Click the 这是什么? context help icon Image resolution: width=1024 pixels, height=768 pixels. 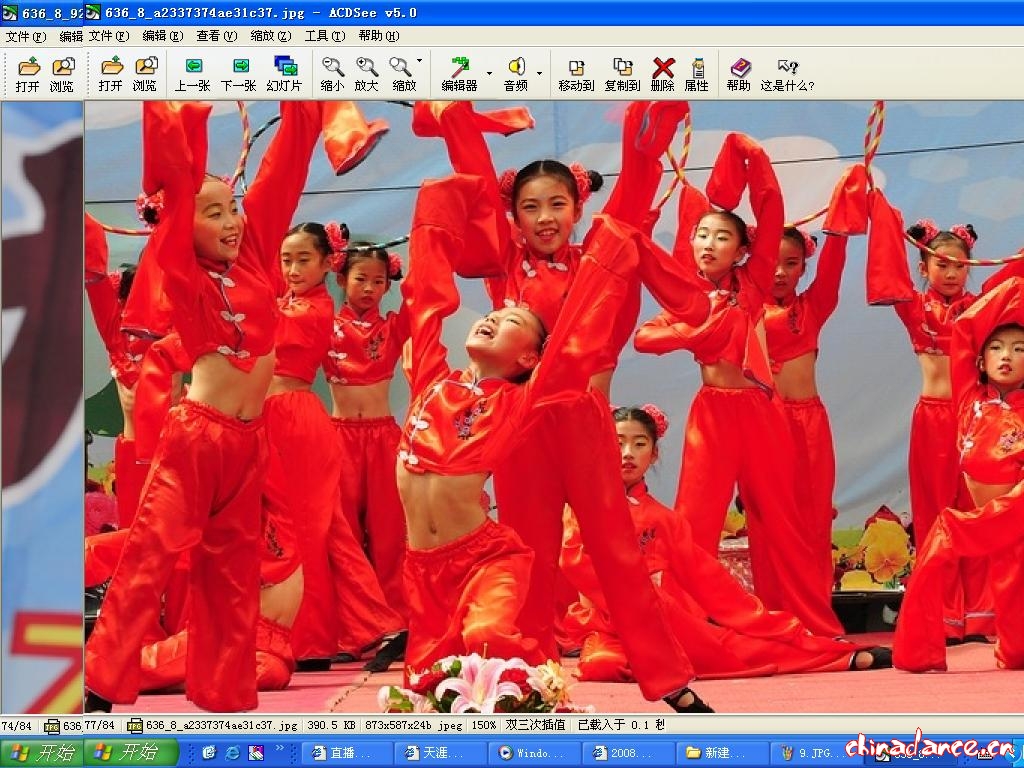(x=787, y=73)
